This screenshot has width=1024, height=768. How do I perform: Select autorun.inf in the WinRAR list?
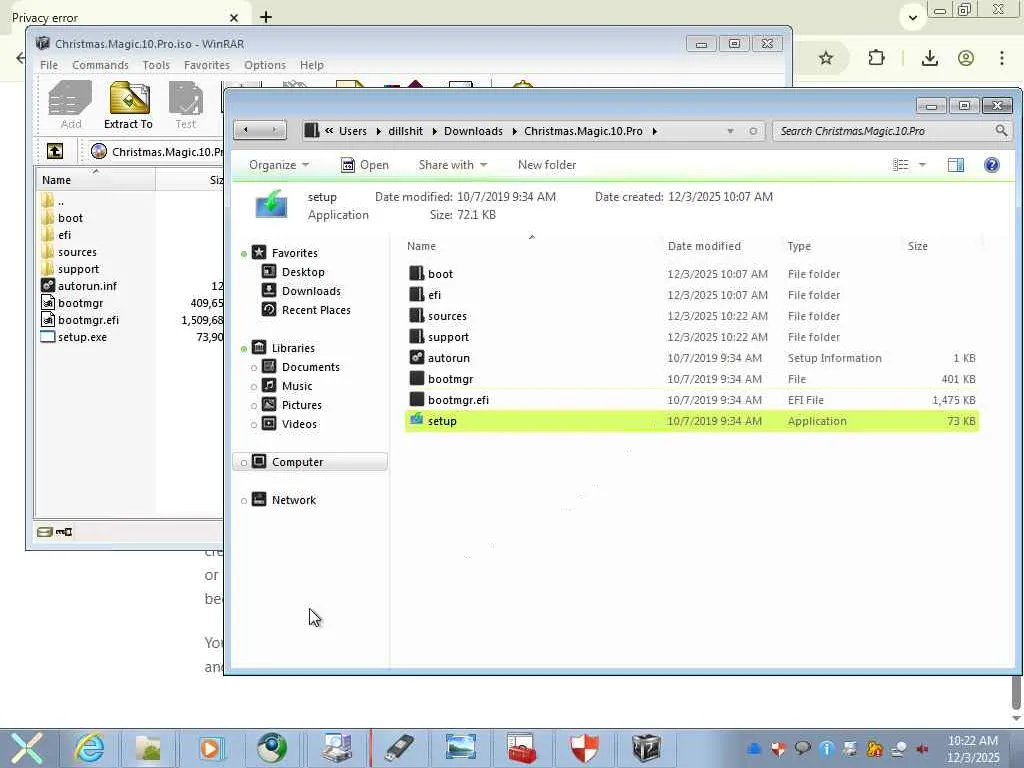pos(87,286)
